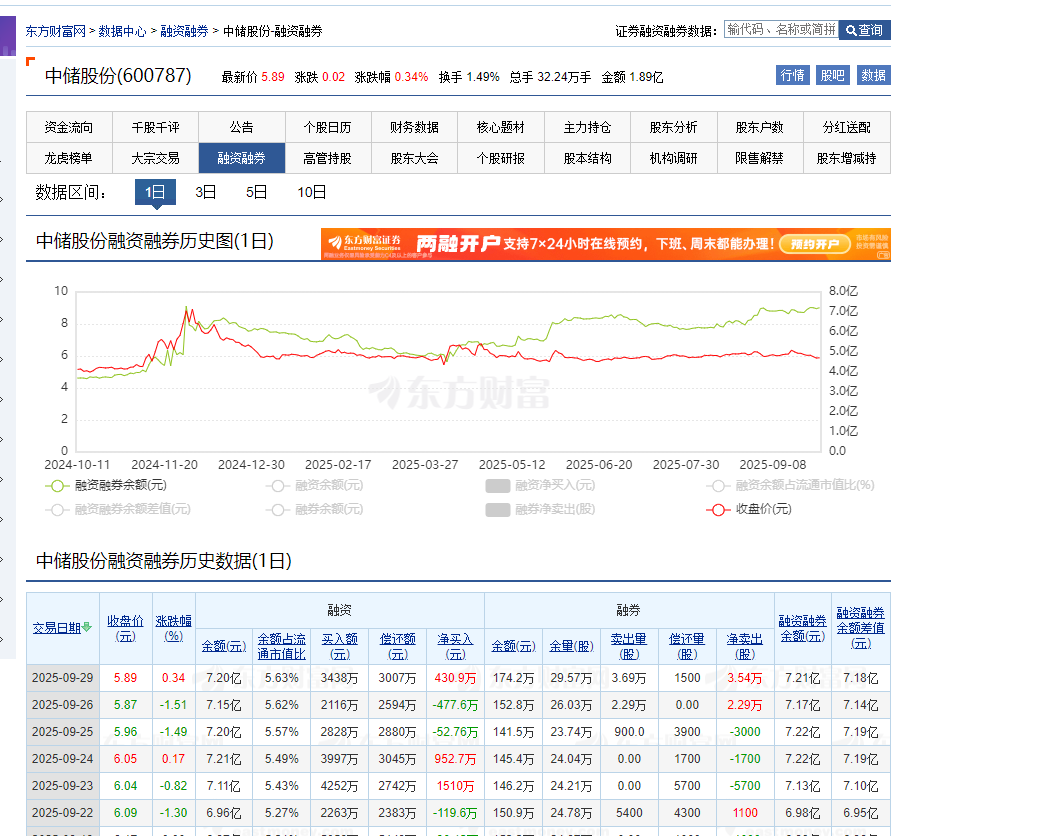Open the 个股研报 tab
Image resolution: width=1054 pixels, height=836 pixels.
pos(501,158)
